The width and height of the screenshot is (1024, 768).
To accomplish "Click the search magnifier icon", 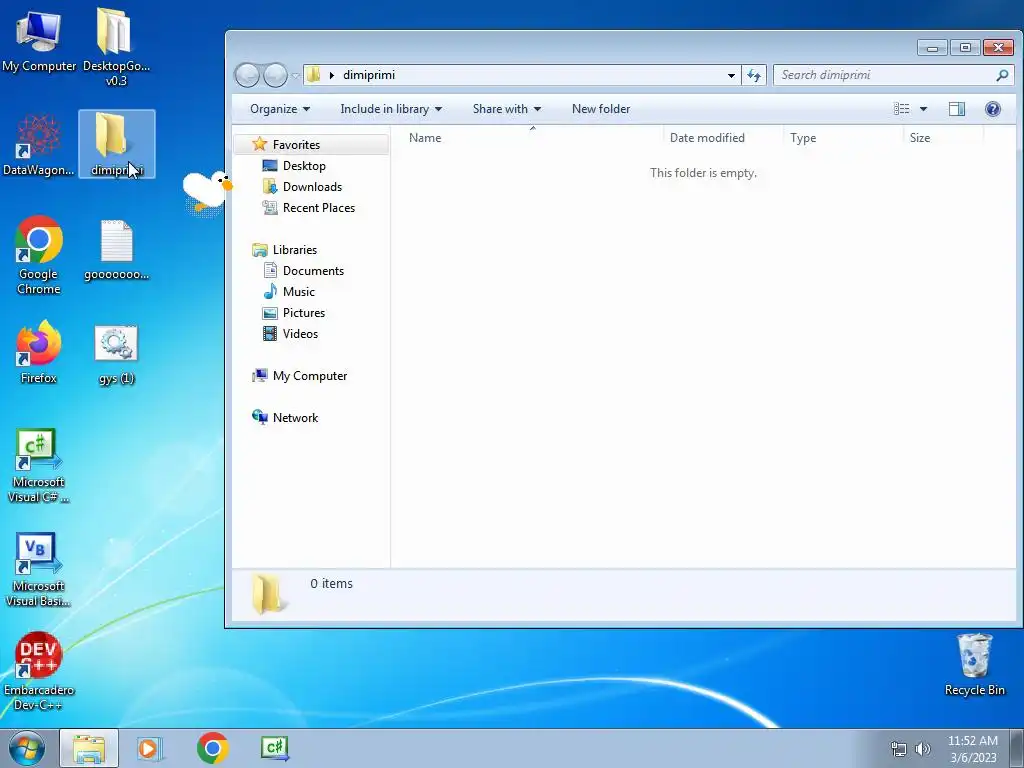I will pyautogui.click(x=1002, y=75).
